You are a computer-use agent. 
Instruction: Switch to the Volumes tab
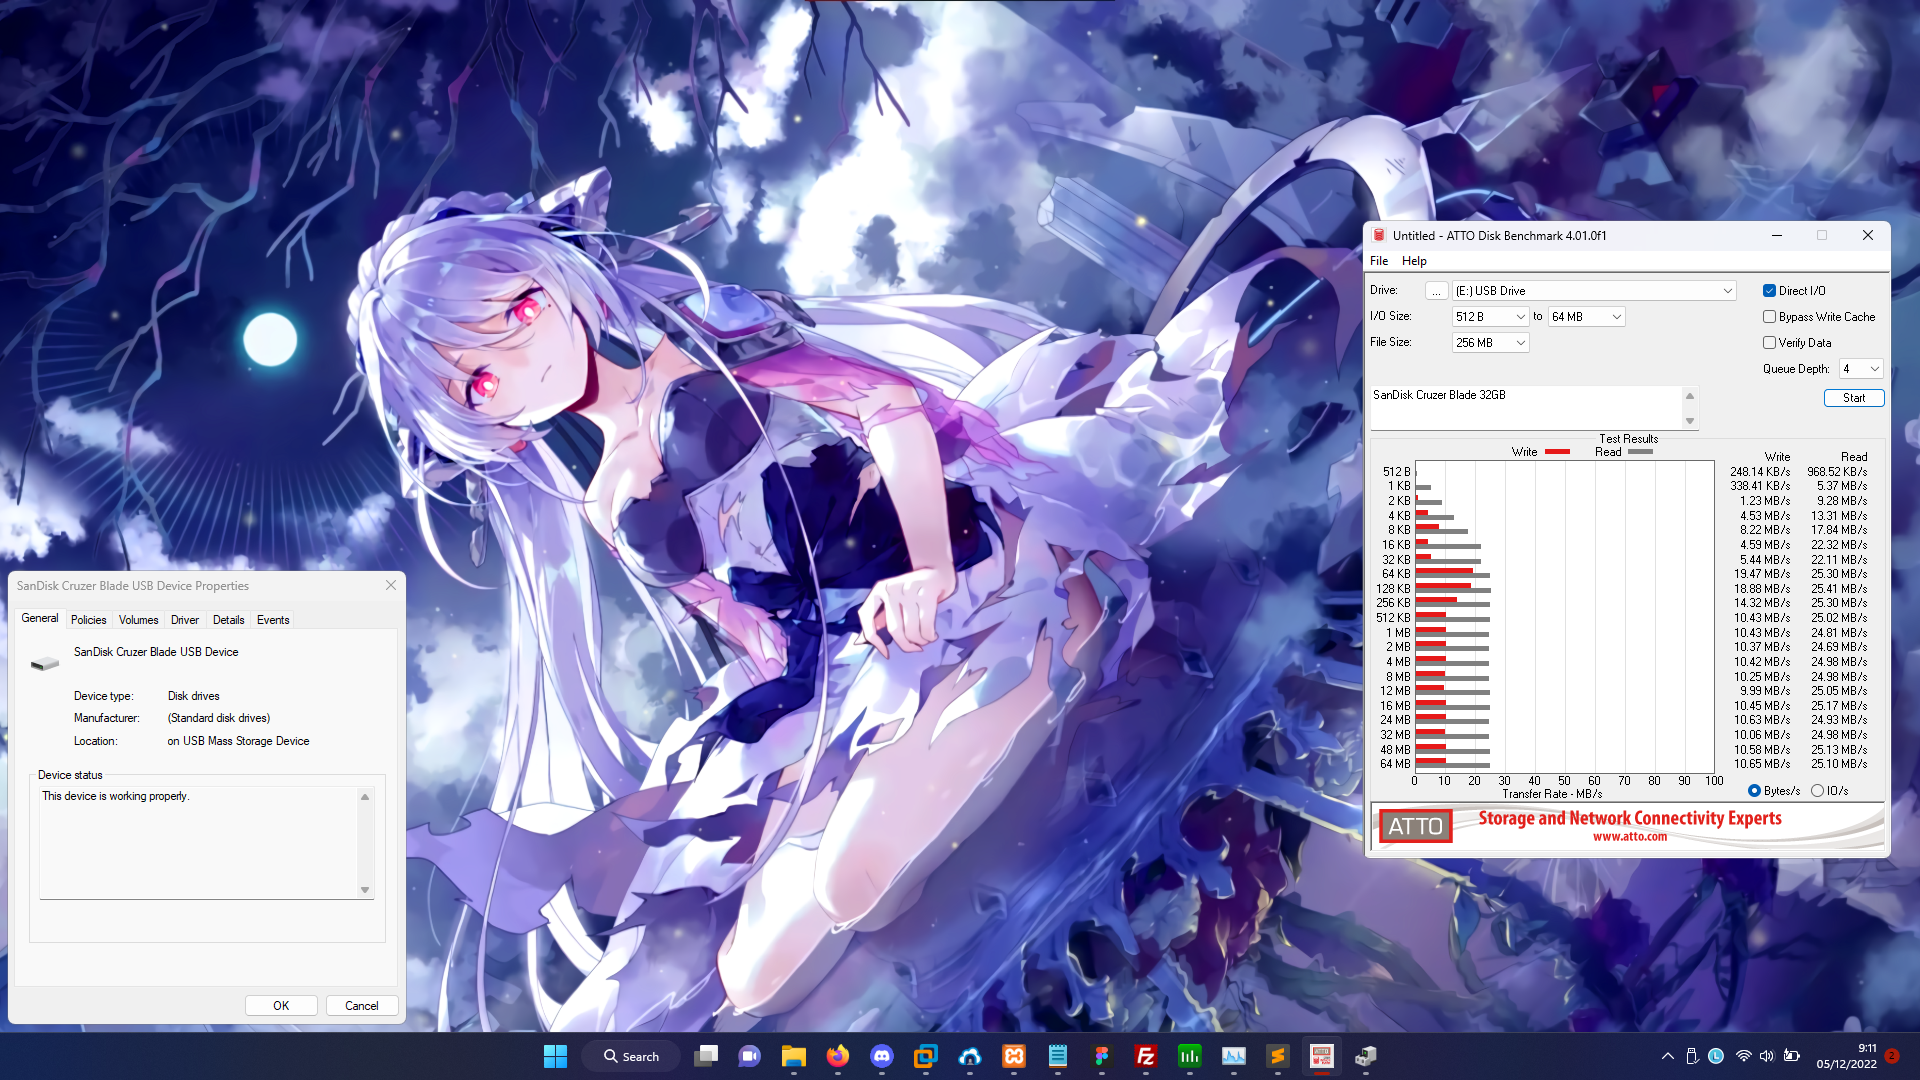click(138, 620)
